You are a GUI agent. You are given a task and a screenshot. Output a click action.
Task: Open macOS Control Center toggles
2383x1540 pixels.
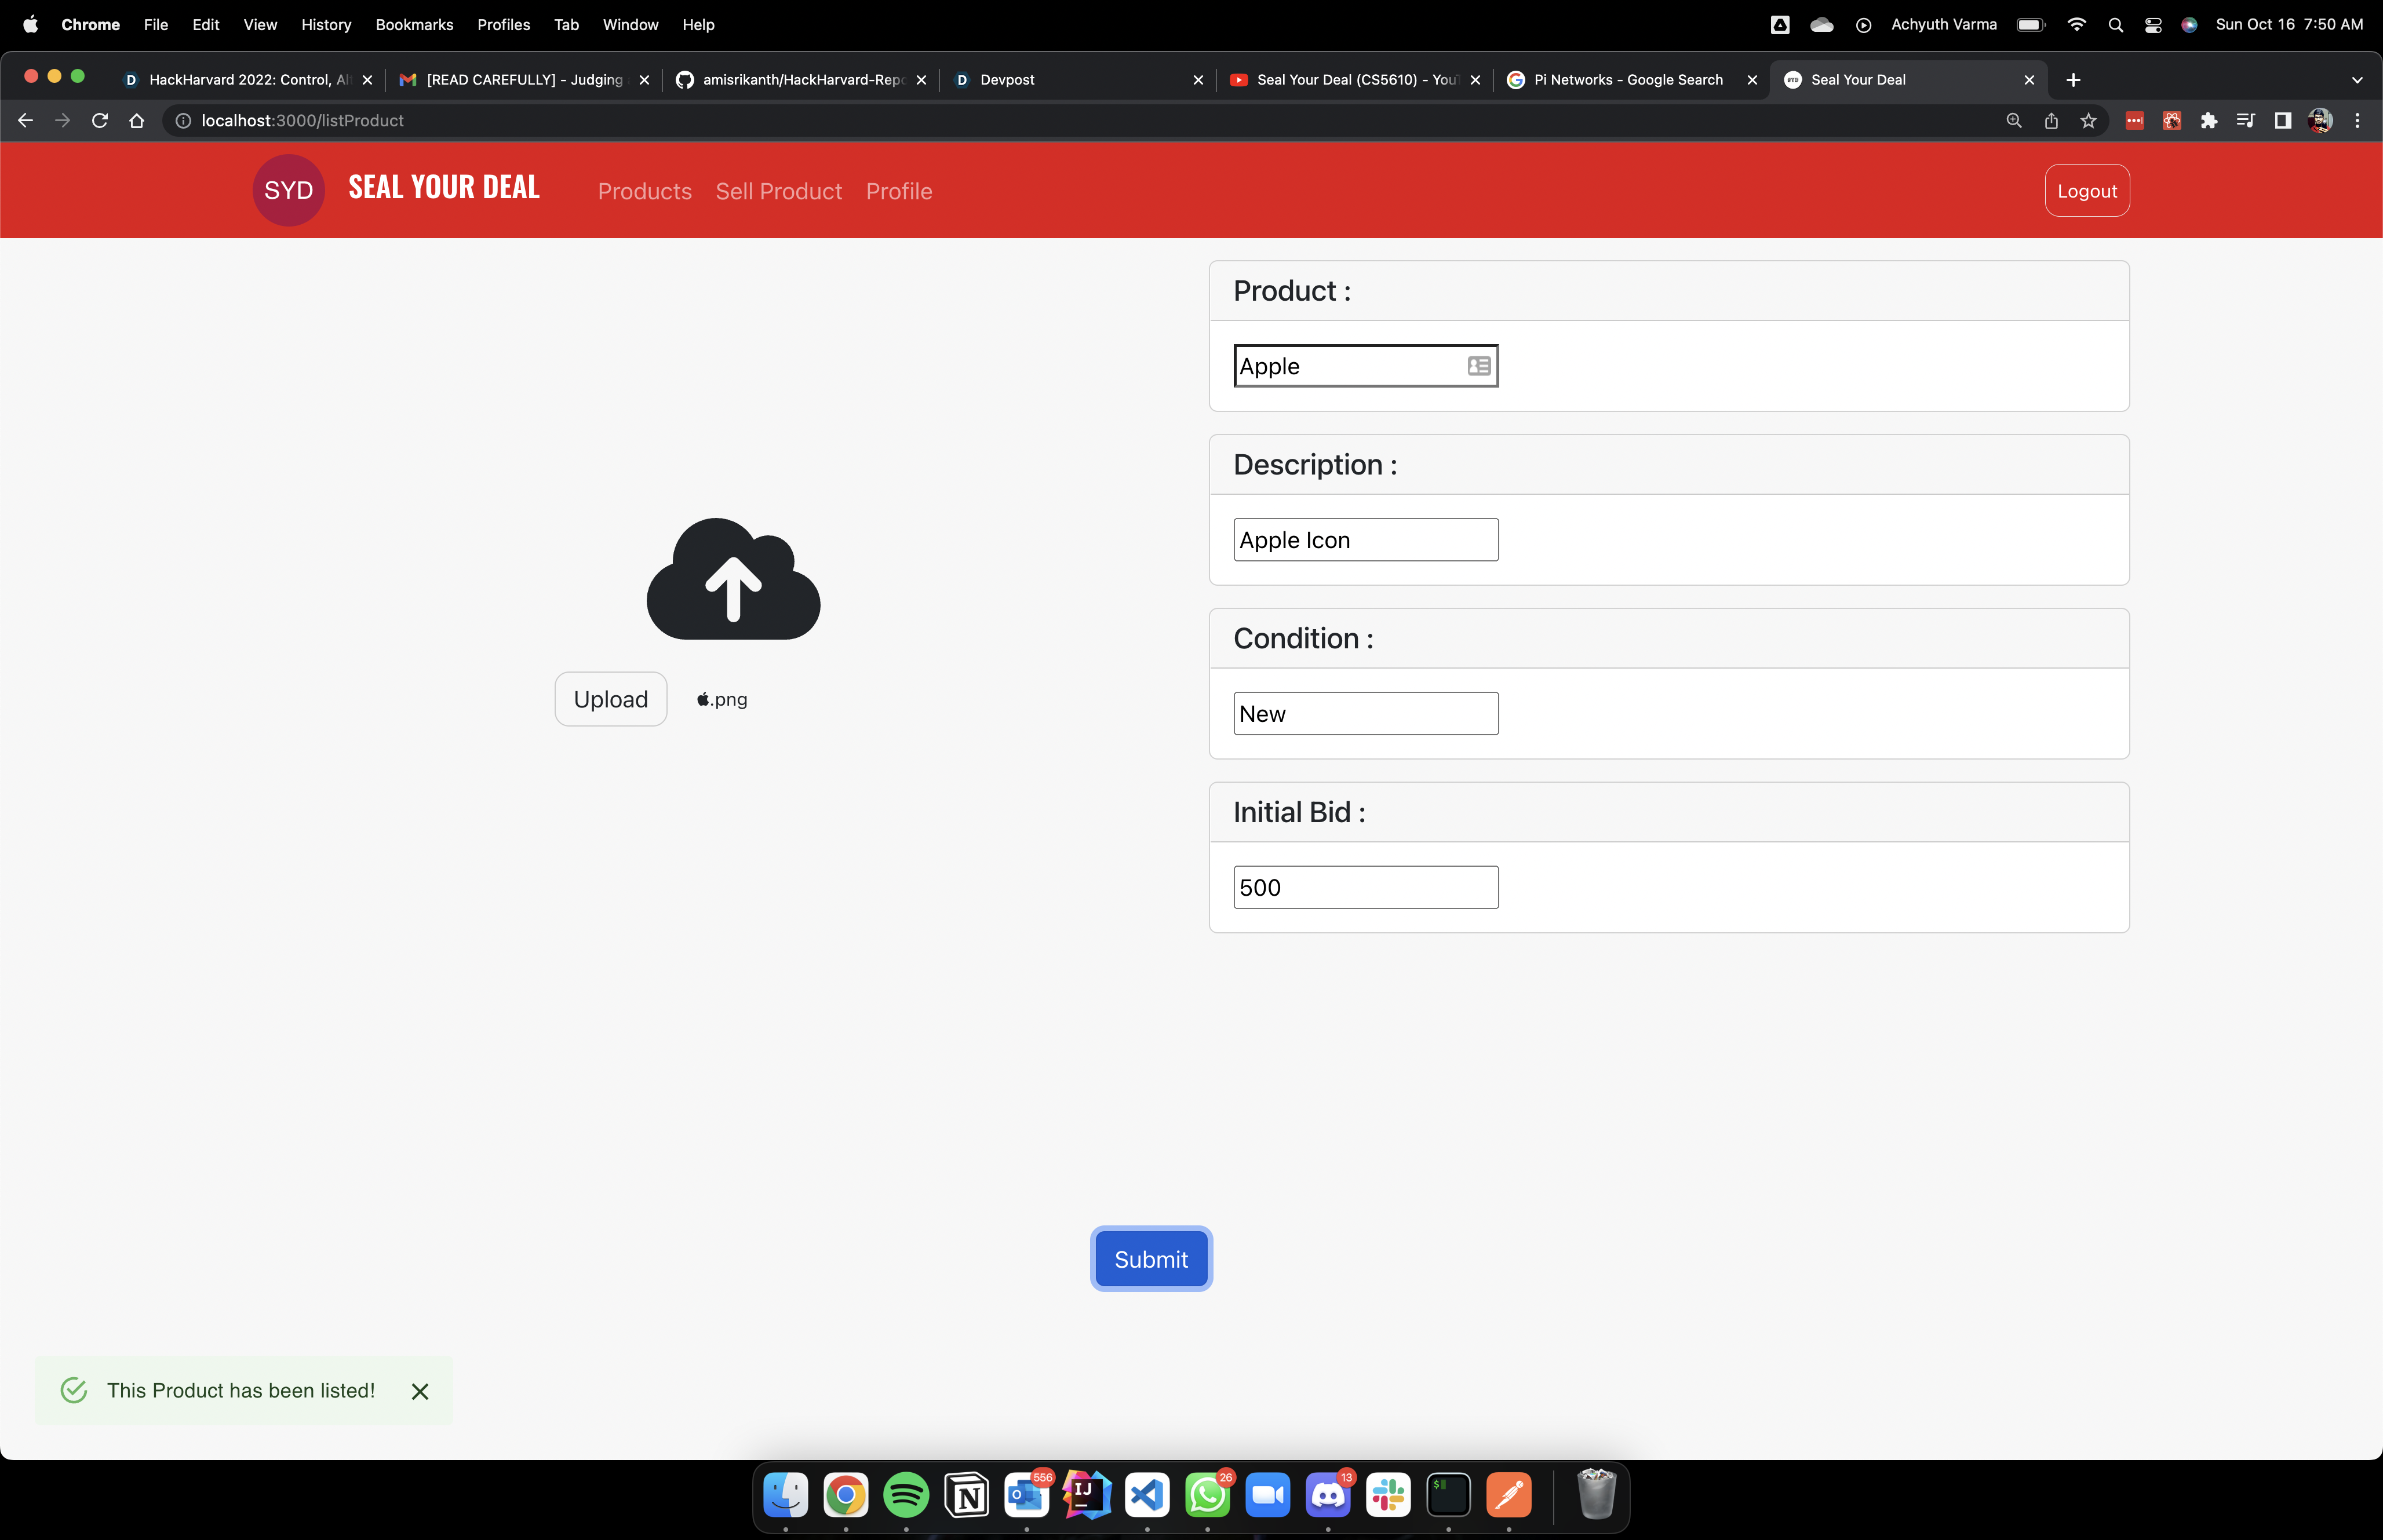[x=2153, y=25]
